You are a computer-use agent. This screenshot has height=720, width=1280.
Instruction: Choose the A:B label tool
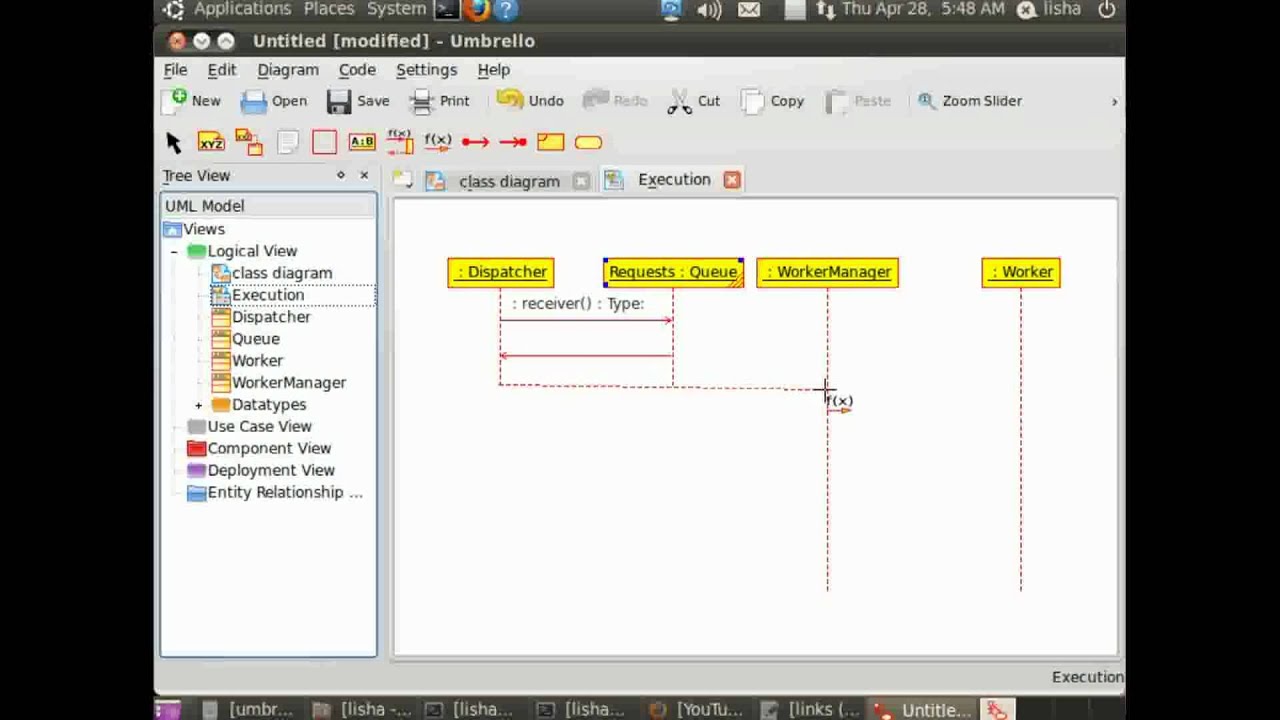[361, 142]
